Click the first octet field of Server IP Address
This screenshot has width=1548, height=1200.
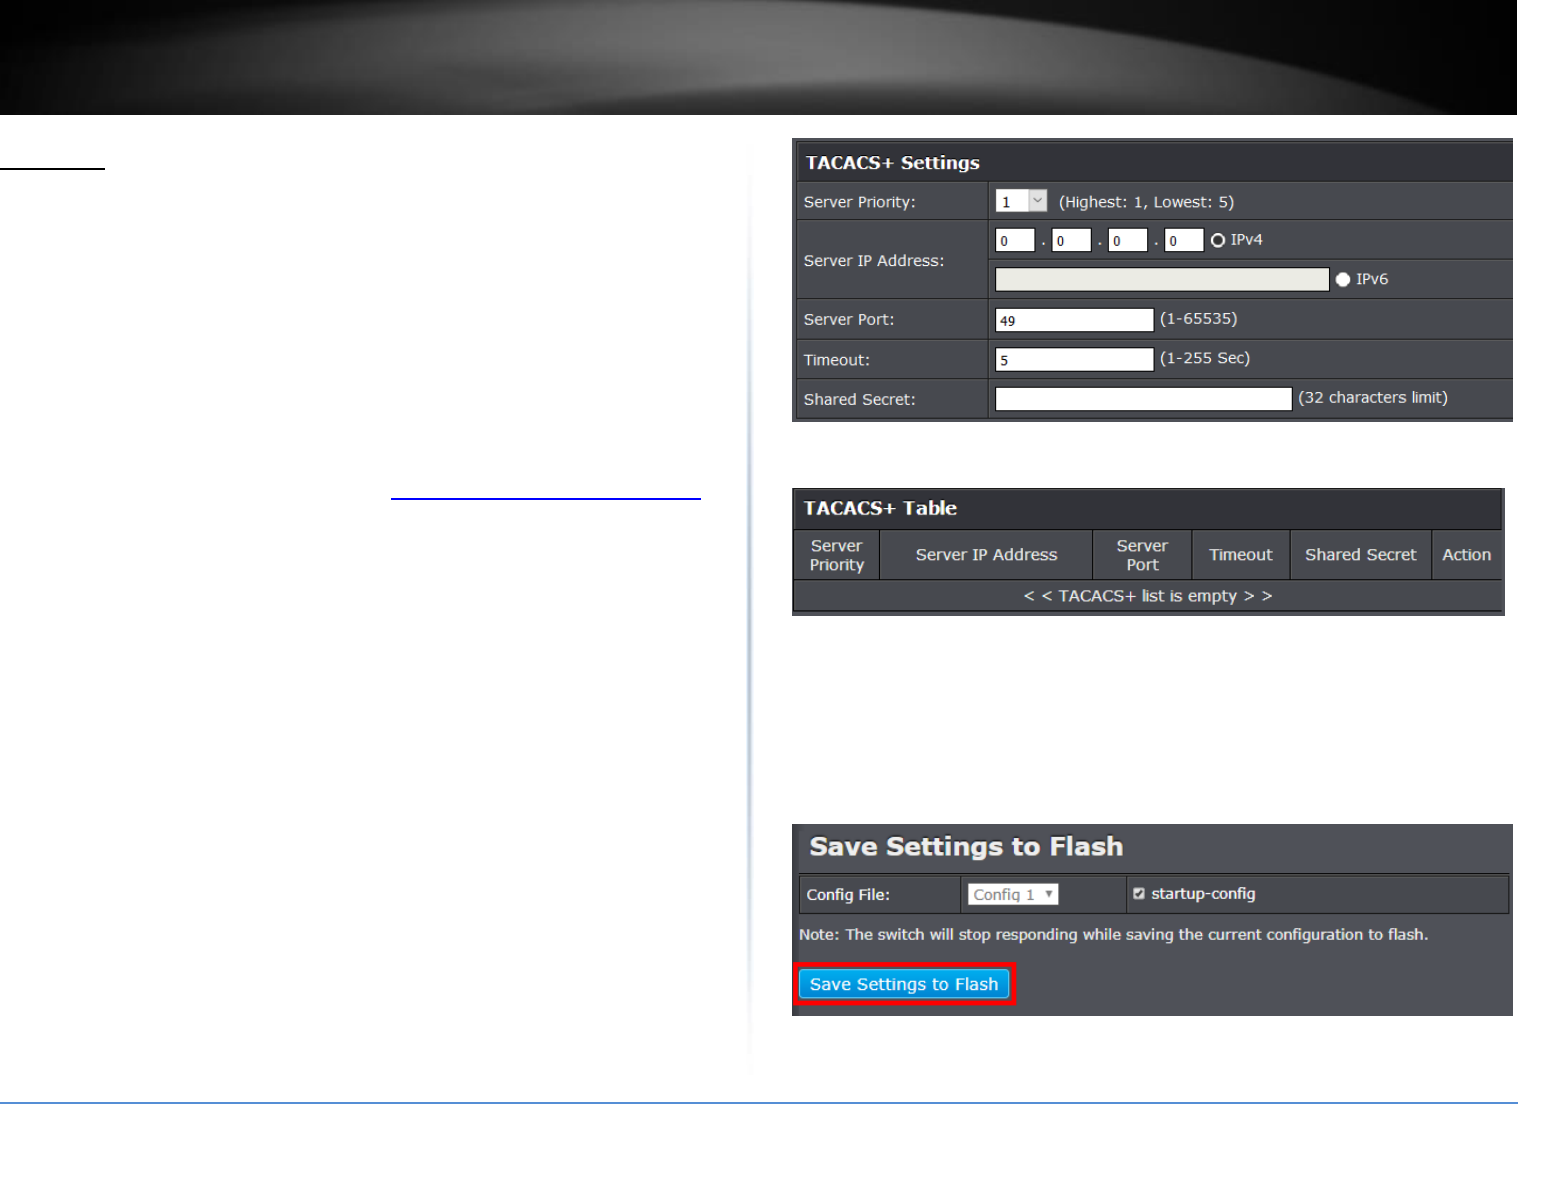click(1015, 240)
